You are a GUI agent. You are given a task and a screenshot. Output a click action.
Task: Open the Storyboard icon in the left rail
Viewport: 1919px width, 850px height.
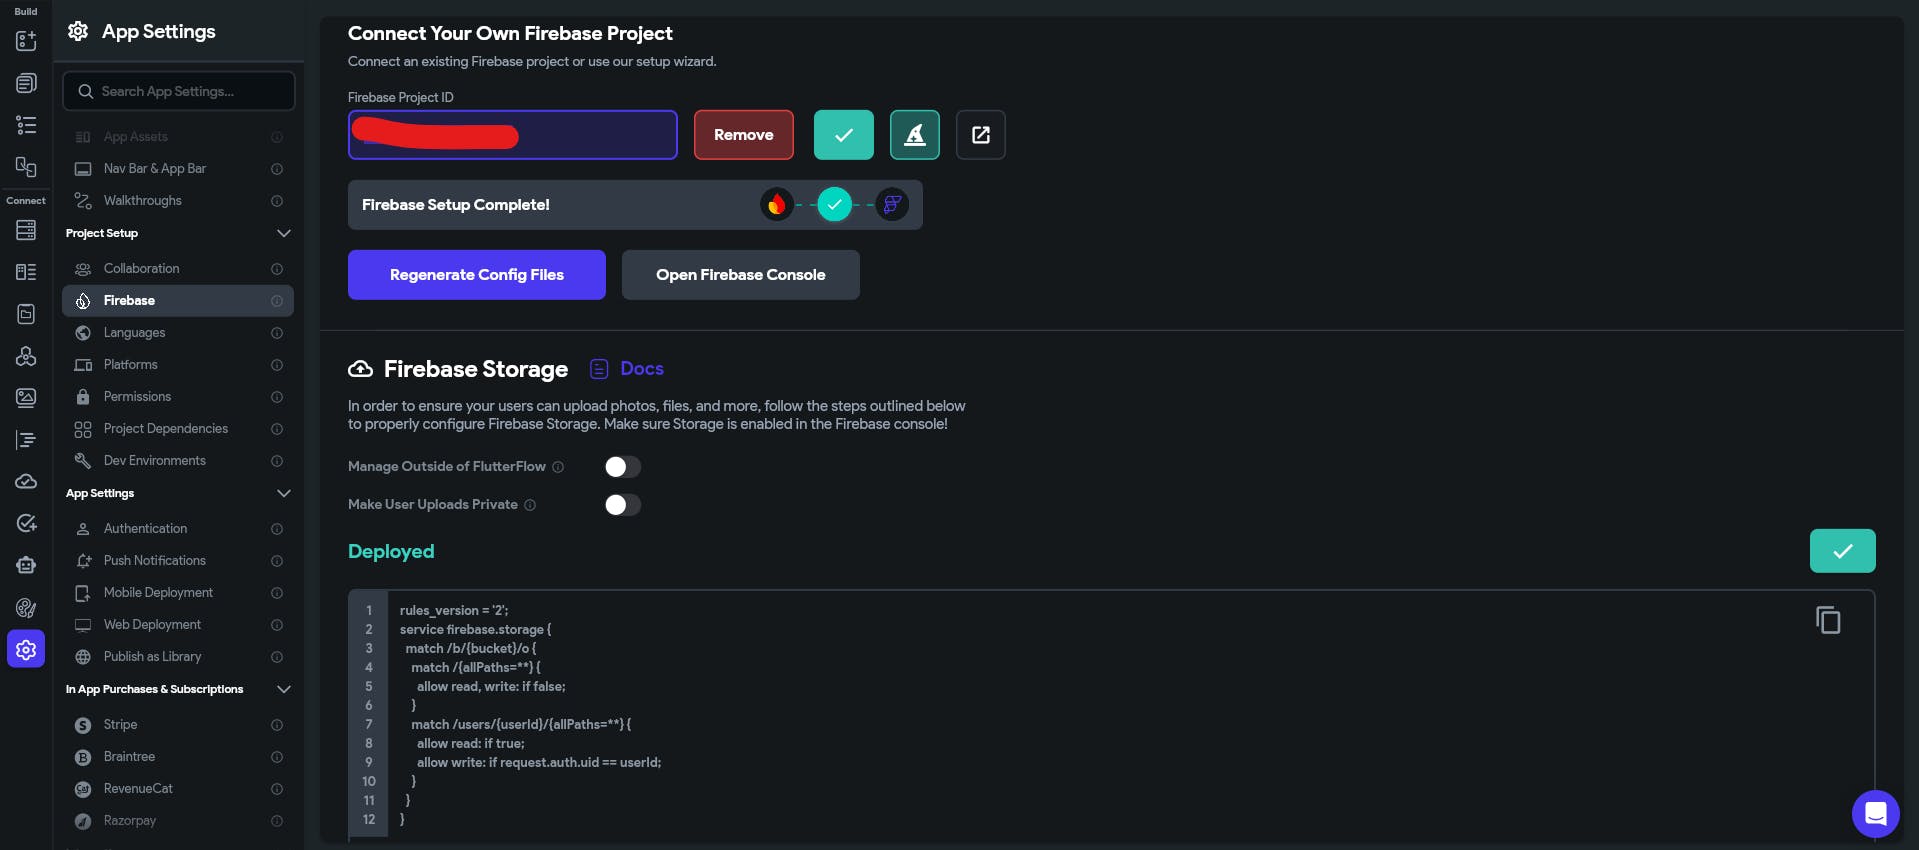[26, 167]
